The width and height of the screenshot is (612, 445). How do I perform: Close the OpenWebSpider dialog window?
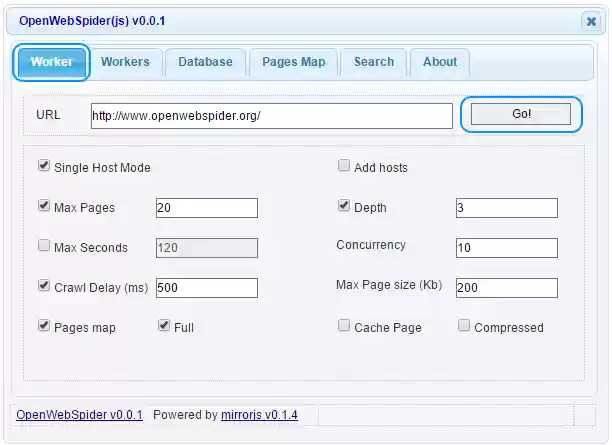pos(590,20)
